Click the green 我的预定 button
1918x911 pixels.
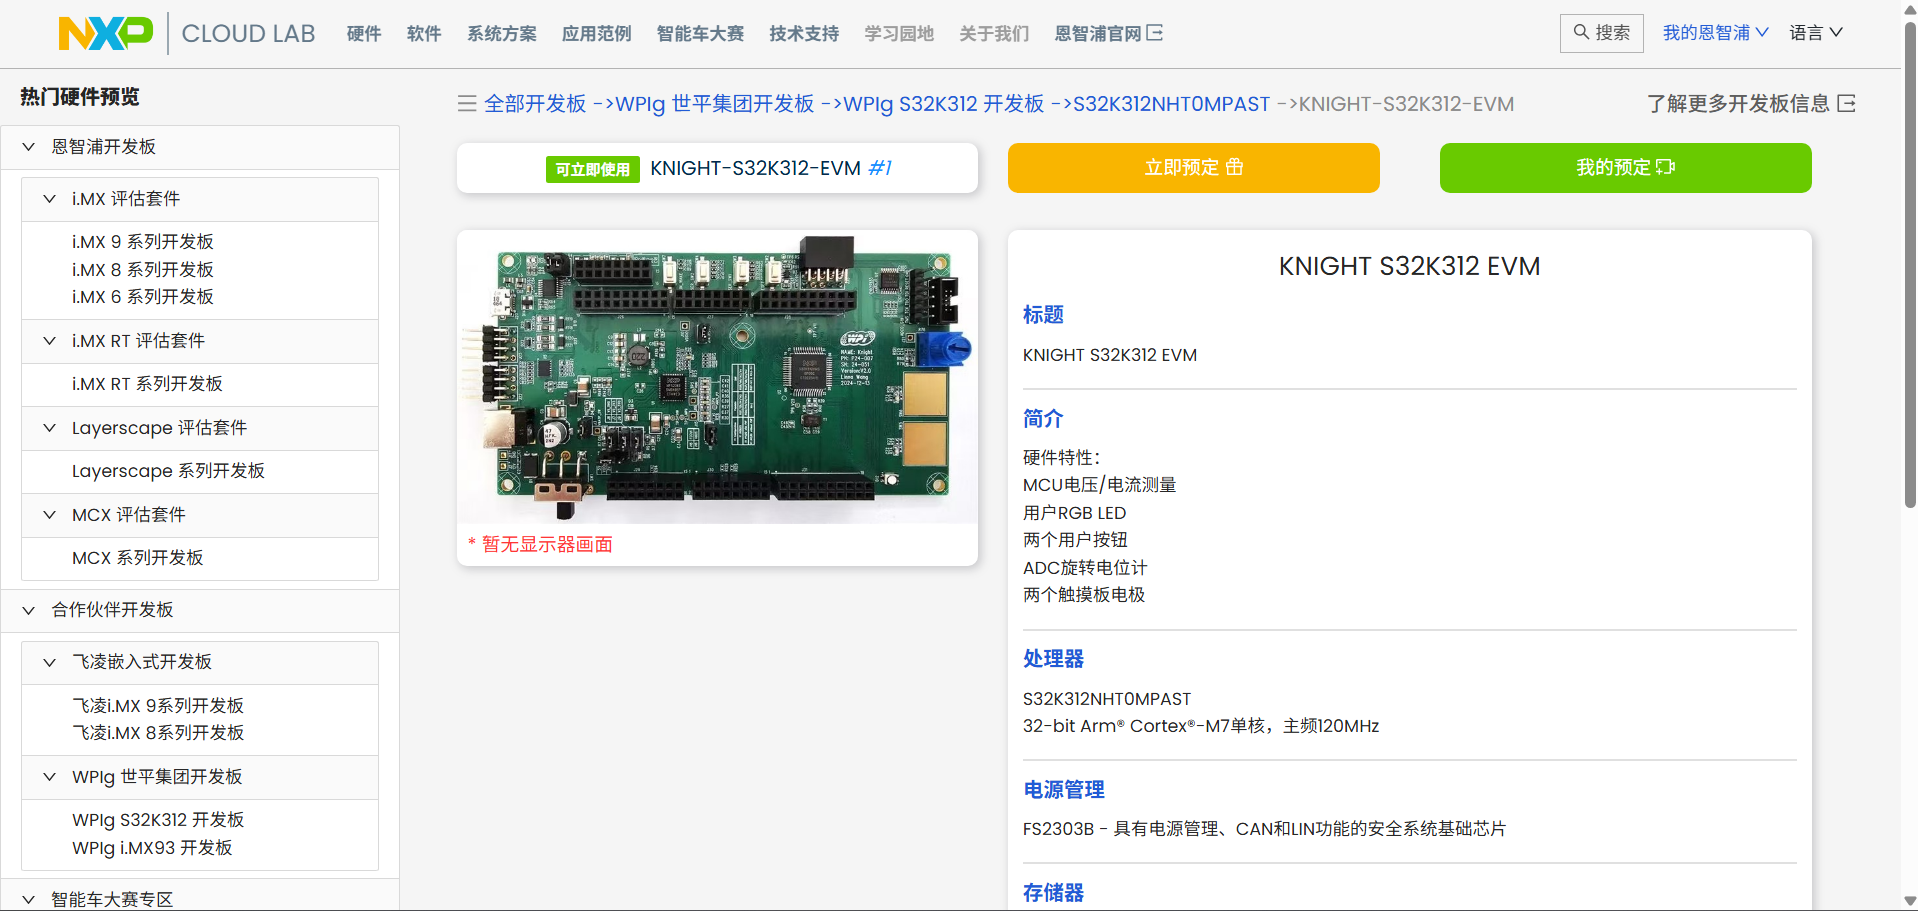(x=1626, y=168)
